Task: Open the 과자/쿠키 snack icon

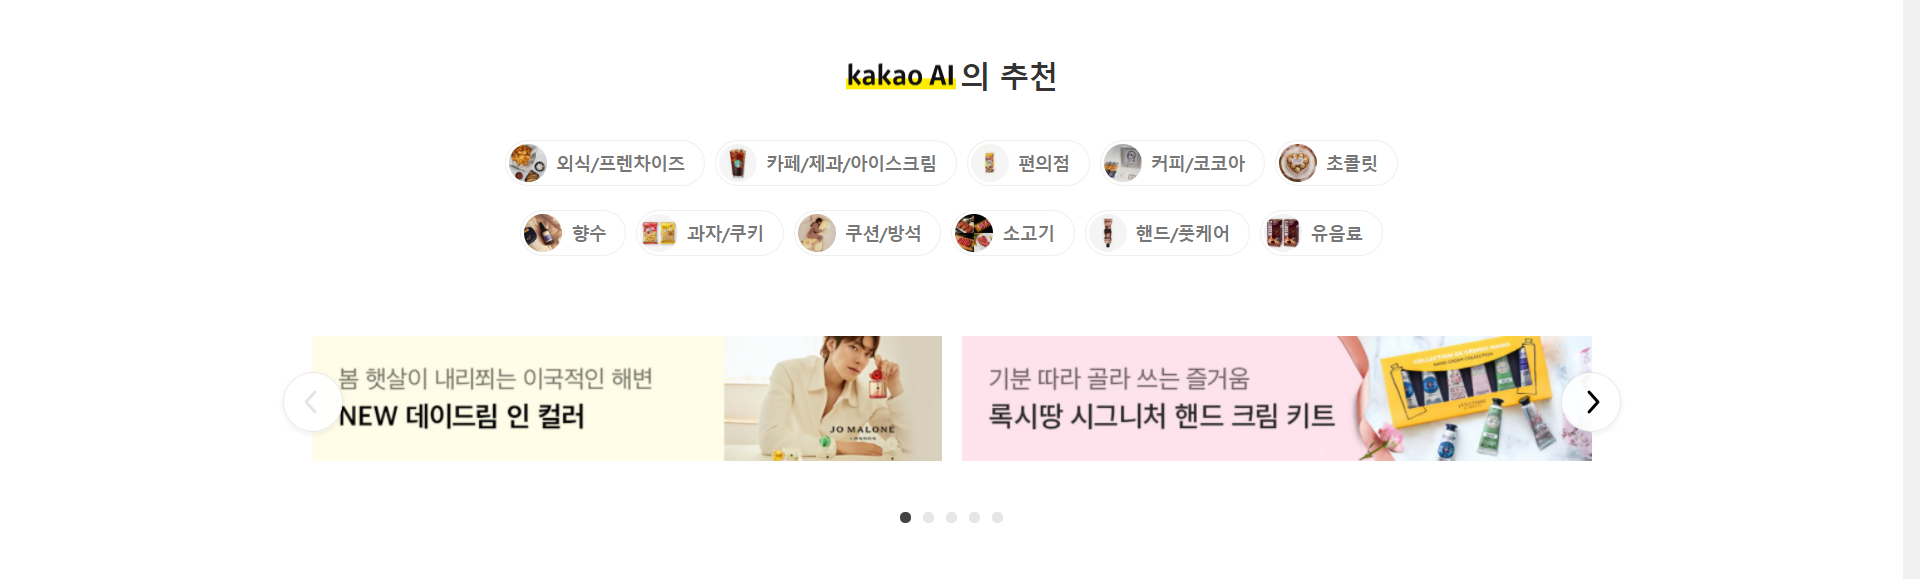Action: click(x=658, y=233)
